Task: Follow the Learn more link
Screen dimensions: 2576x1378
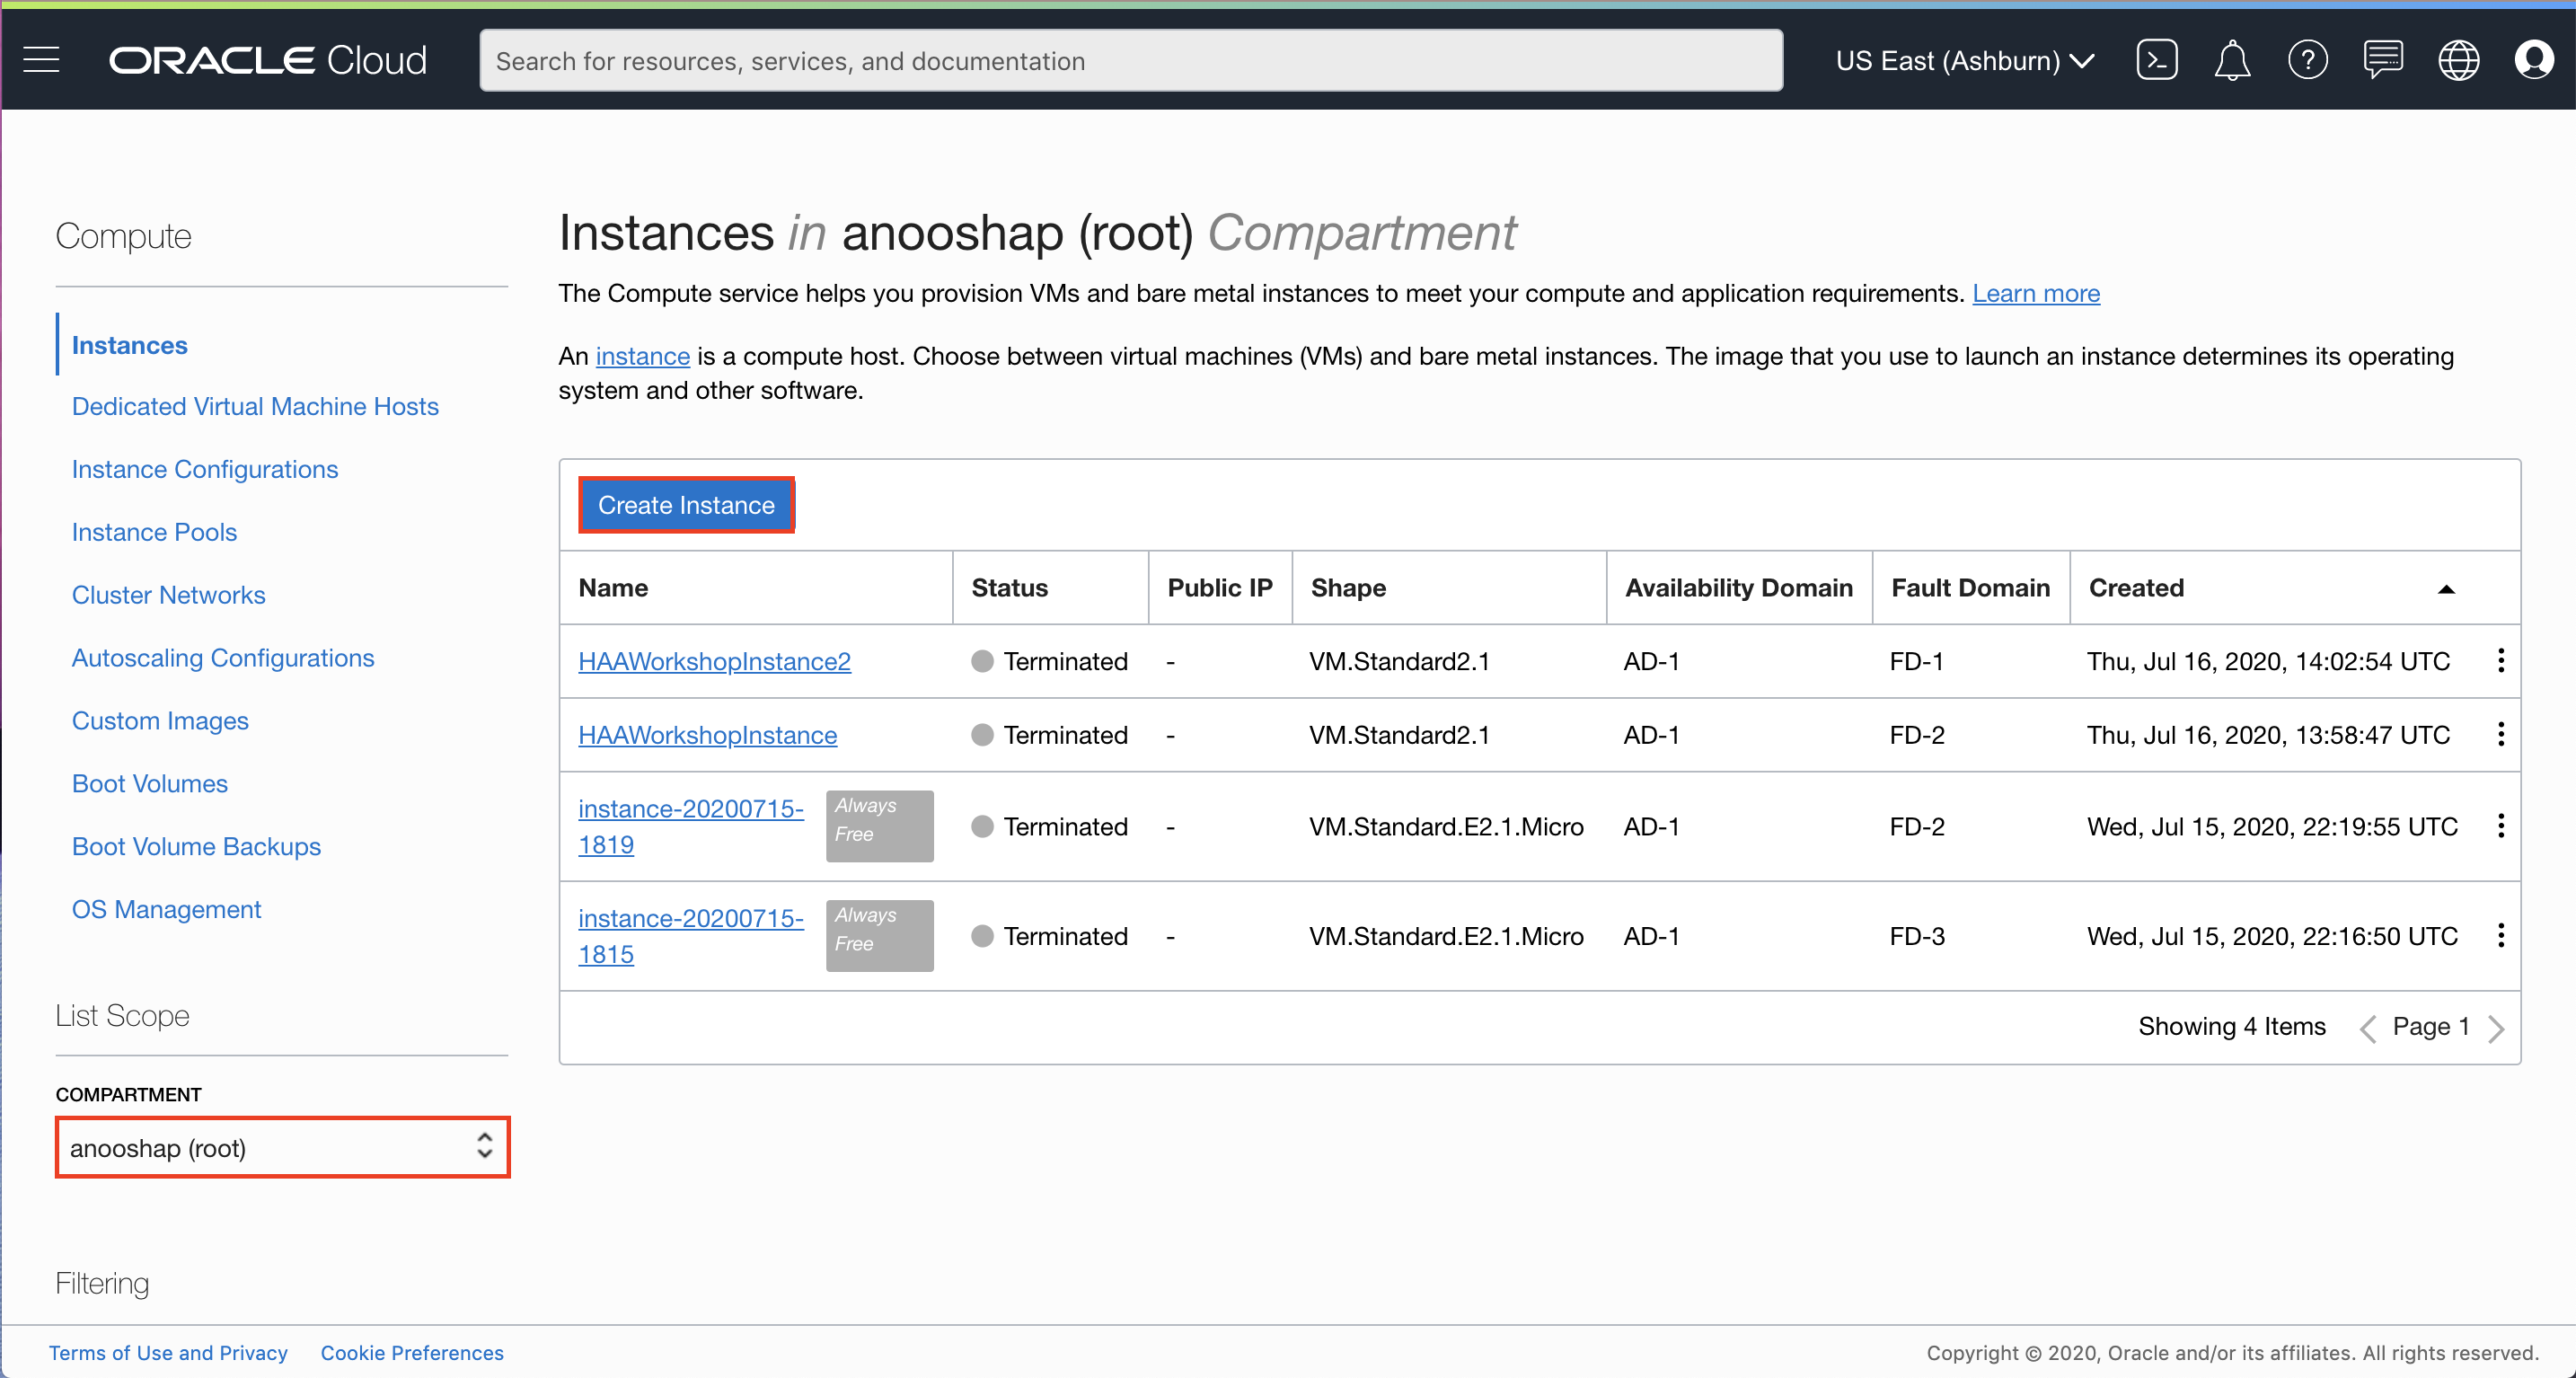Action: click(2035, 293)
